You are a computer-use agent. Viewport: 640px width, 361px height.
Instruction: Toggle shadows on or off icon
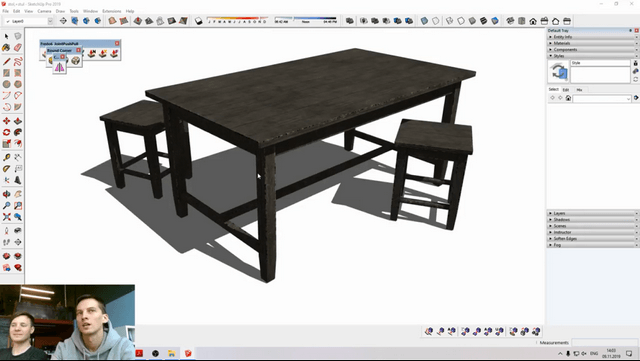pyautogui.click(x=198, y=21)
